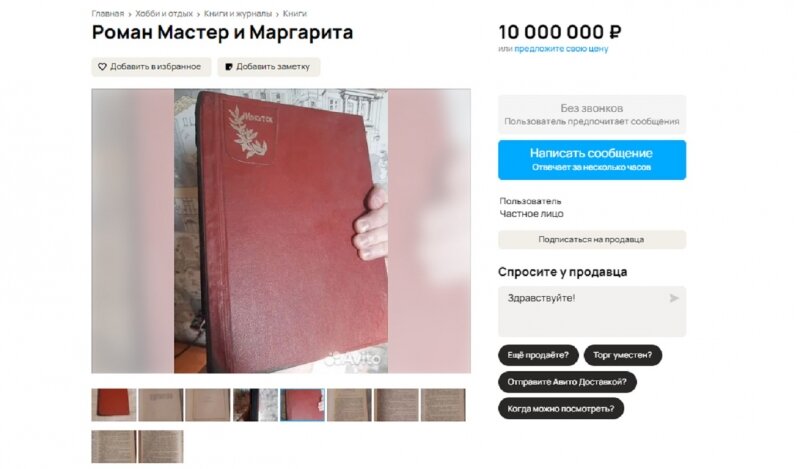Select the Книги breadcrumb link
Viewport: 800px width, 469px height.
tap(295, 14)
